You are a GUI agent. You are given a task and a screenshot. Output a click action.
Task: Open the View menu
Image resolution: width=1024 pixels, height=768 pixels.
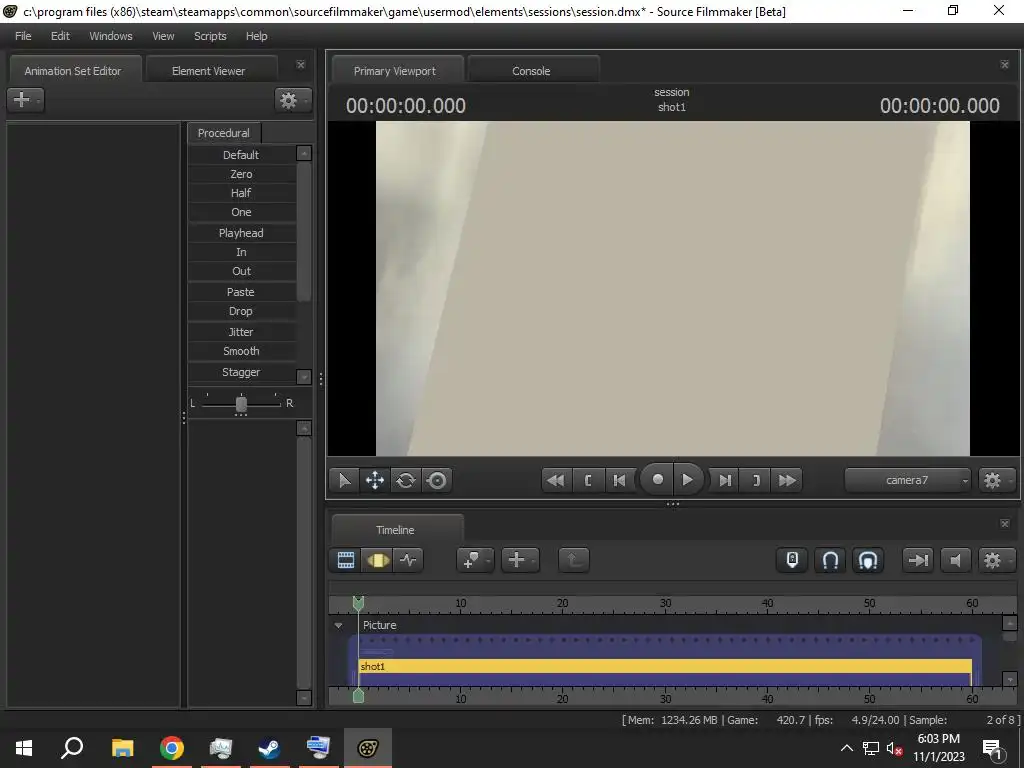(163, 36)
